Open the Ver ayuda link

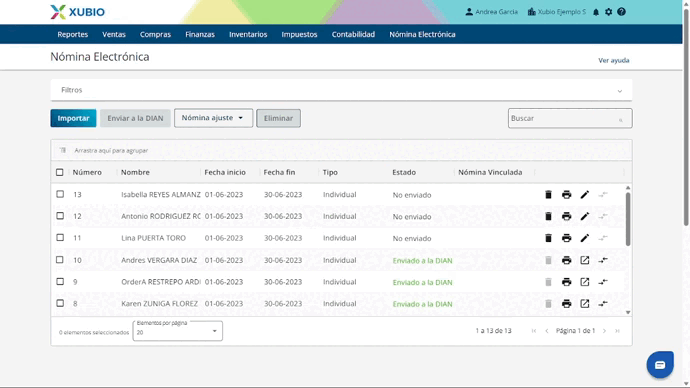[x=613, y=60]
